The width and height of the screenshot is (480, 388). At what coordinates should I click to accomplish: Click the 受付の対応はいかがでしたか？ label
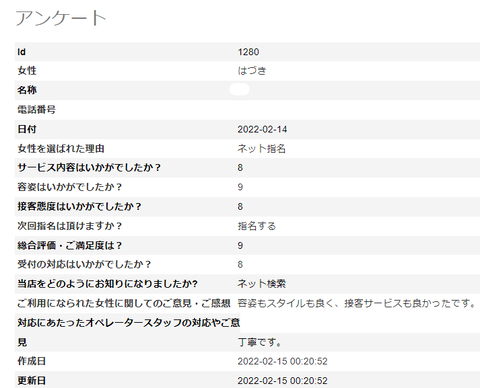(x=85, y=265)
